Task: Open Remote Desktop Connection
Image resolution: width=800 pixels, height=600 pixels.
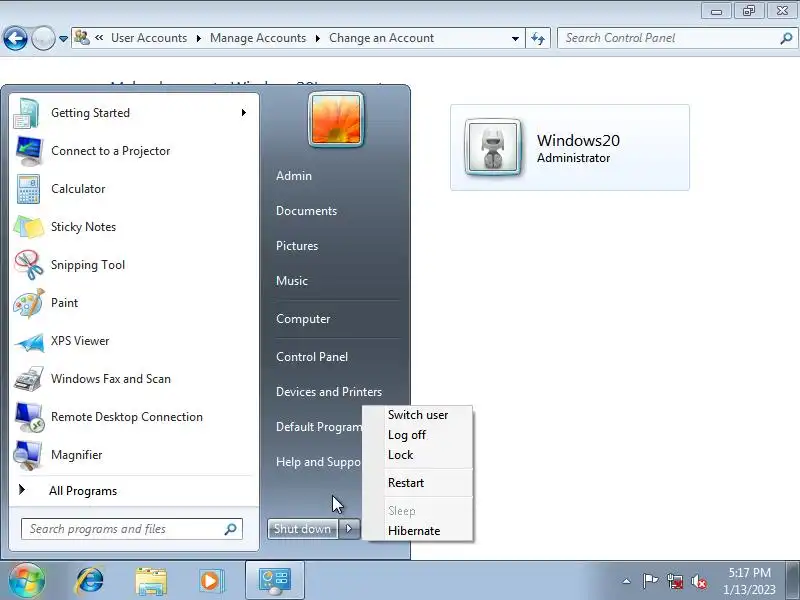Action: (x=134, y=417)
